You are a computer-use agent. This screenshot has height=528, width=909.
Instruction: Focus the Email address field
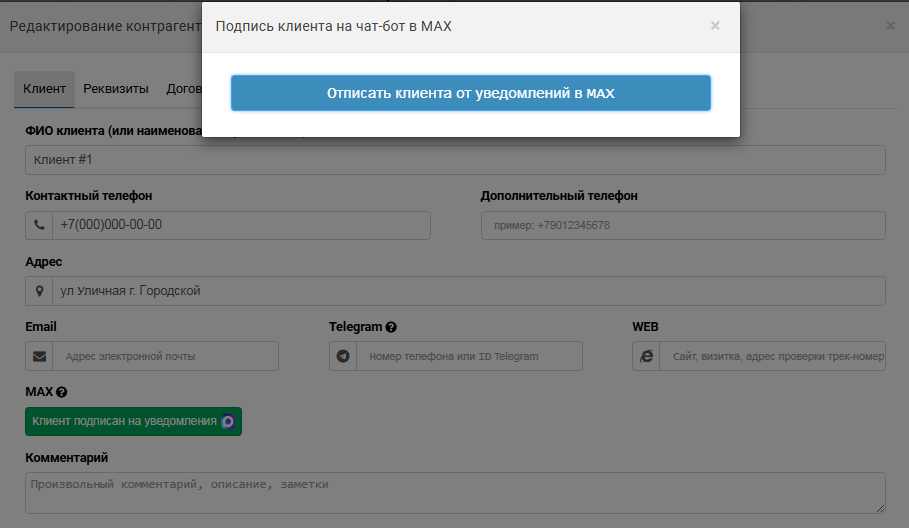point(165,356)
